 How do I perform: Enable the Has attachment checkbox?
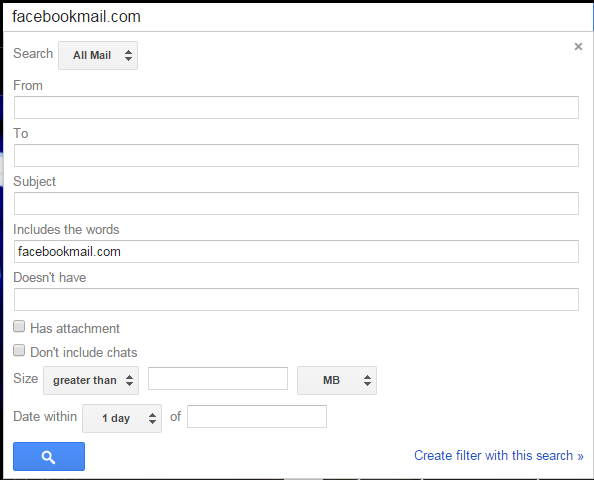(x=19, y=327)
